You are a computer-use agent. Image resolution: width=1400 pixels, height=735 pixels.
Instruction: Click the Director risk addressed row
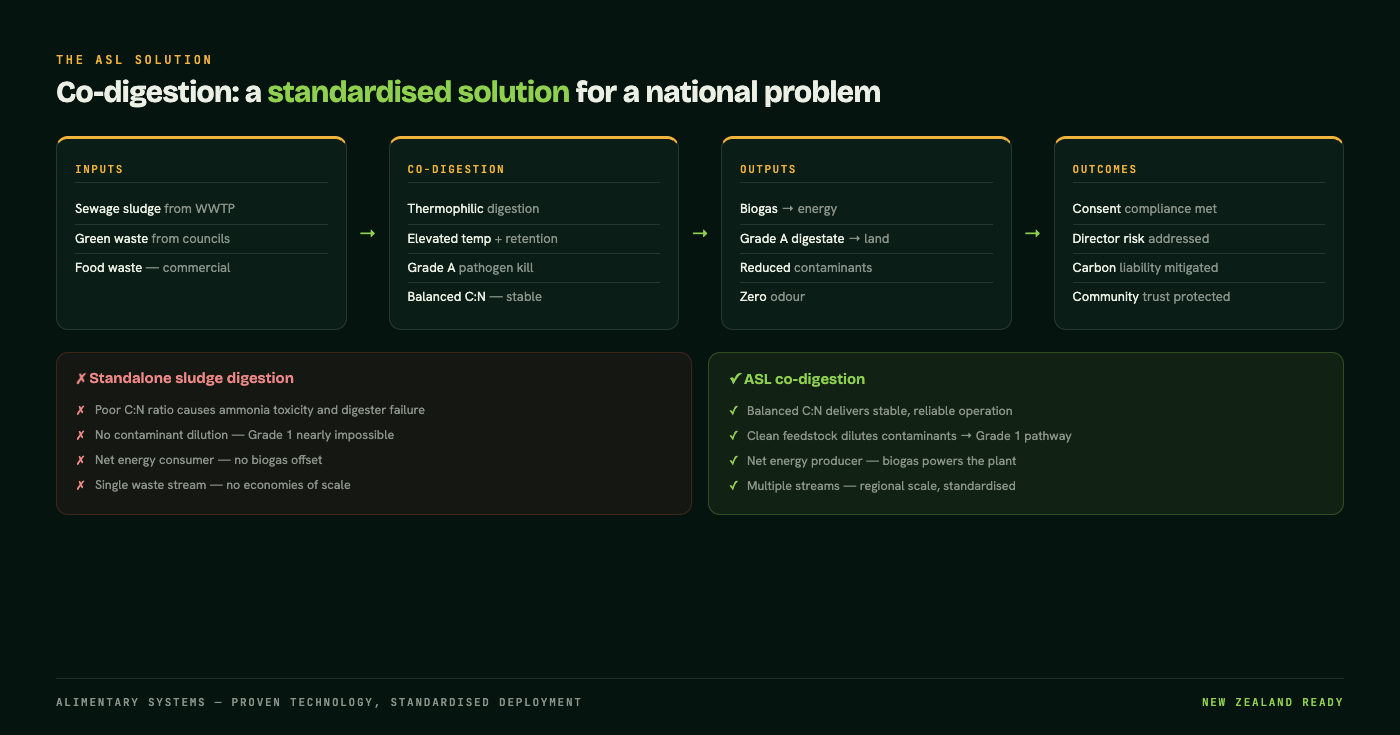1198,238
